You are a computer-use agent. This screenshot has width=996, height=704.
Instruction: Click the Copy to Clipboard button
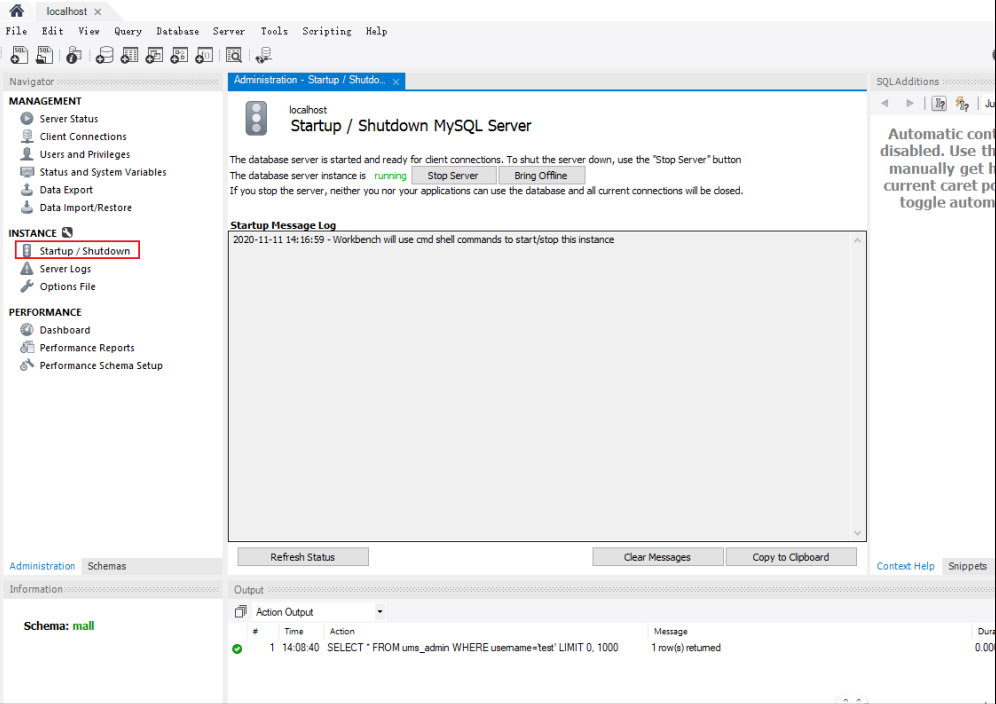tap(791, 557)
